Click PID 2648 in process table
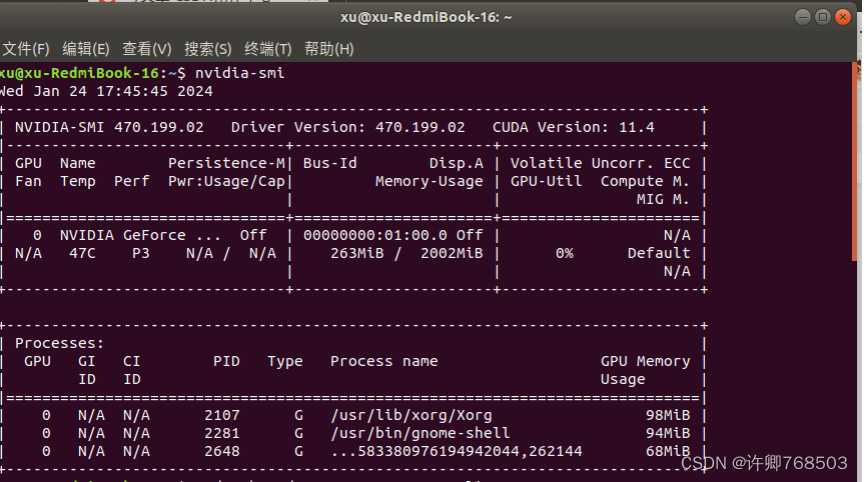Image resolution: width=864 pixels, height=482 pixels. click(222, 451)
